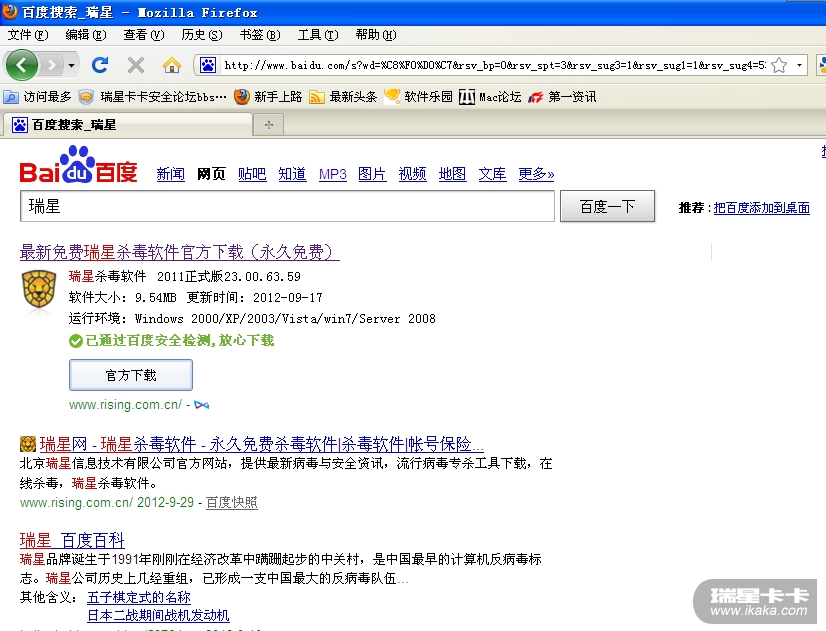826x631 pixels.
Task: Open the Mac论坛 bookmark
Action: 490,97
